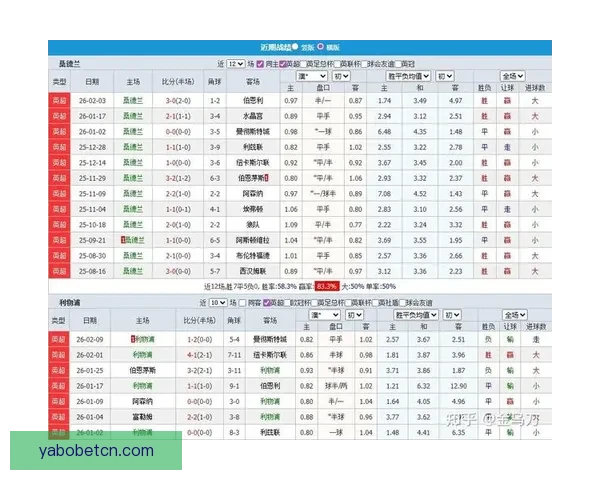Open the 10-match count dropdown in 利物浦 section
This screenshot has height=480, width=600.
pyautogui.click(x=217, y=301)
